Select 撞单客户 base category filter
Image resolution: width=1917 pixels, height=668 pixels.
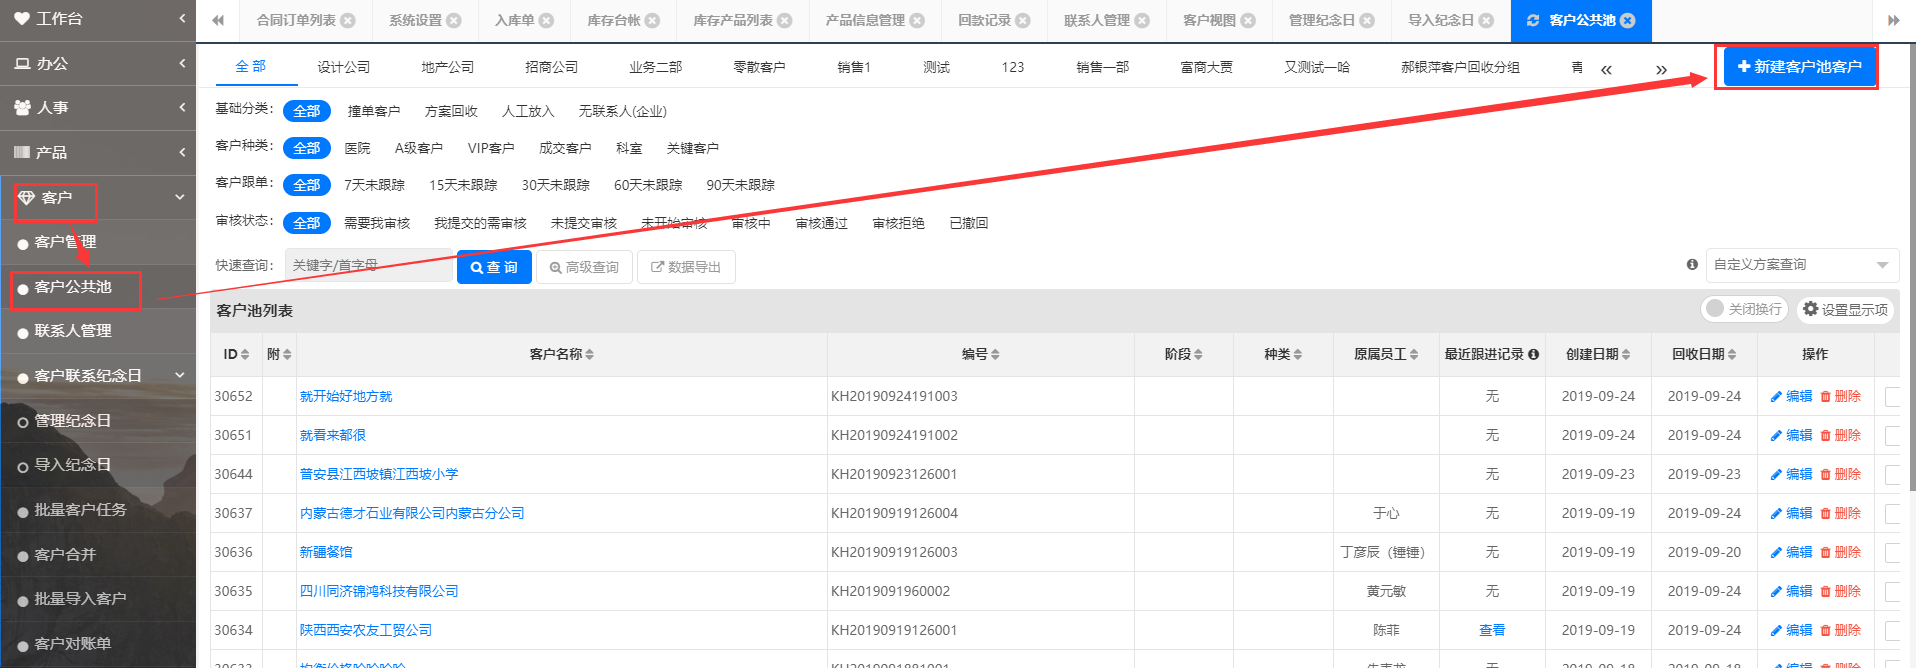(x=373, y=111)
